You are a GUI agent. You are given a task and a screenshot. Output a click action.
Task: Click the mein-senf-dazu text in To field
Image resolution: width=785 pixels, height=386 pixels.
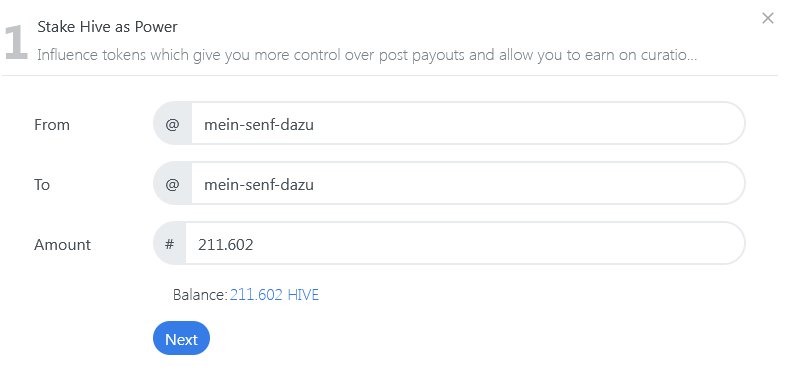[259, 184]
